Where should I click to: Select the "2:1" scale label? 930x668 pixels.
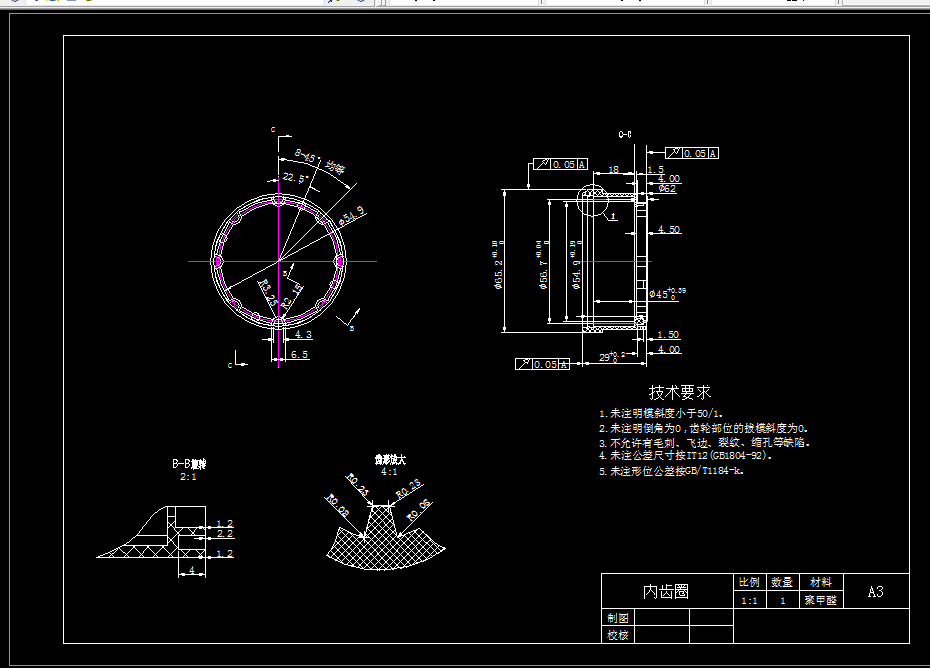(188, 477)
